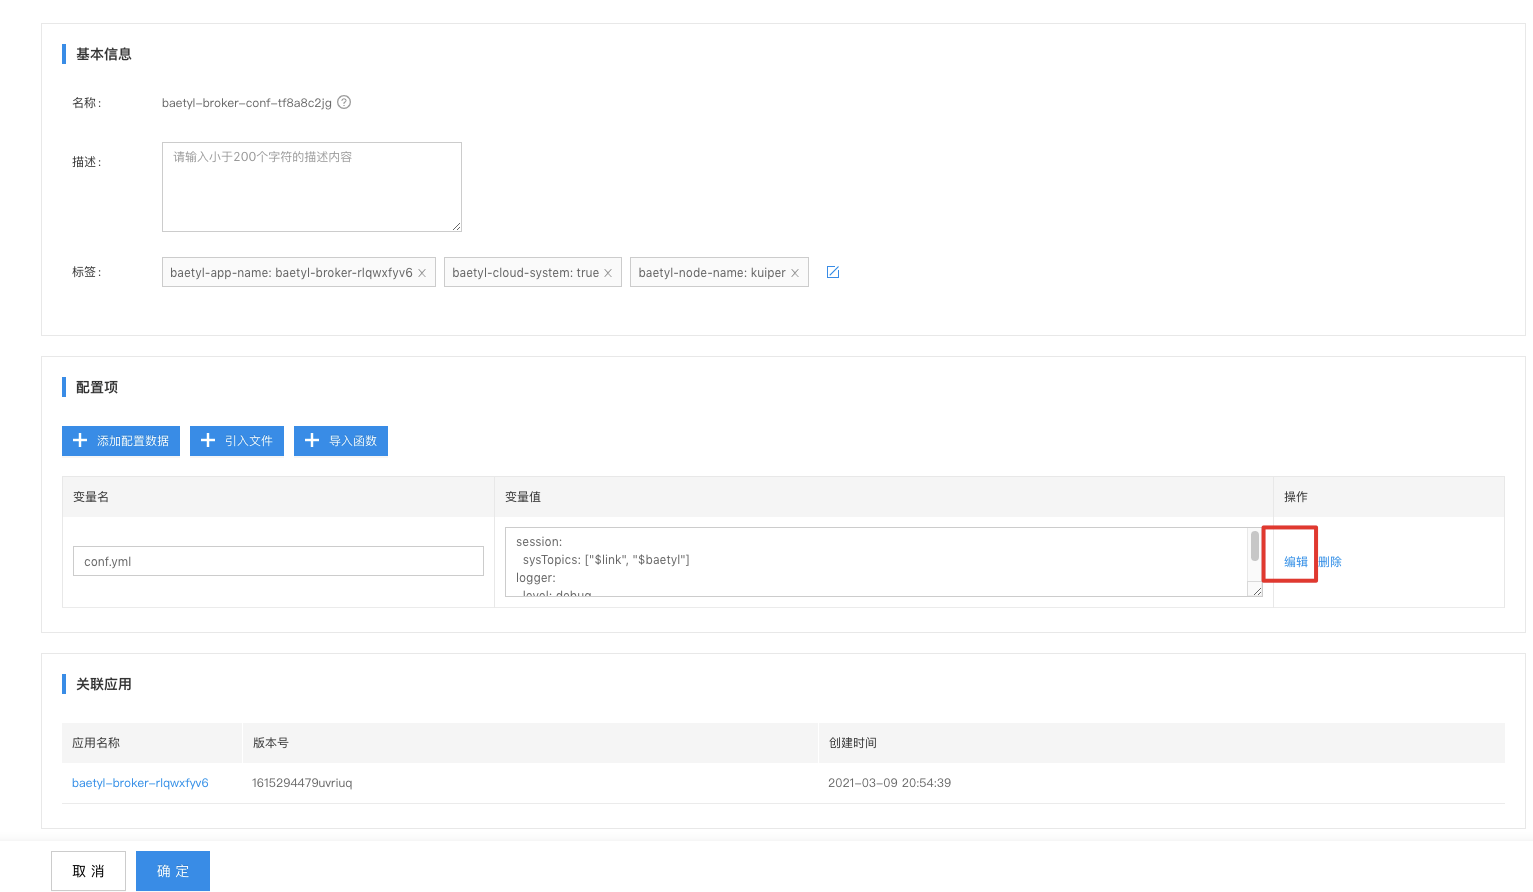
Task: Click the 添加配置数据 add button
Action: pyautogui.click(x=121, y=441)
